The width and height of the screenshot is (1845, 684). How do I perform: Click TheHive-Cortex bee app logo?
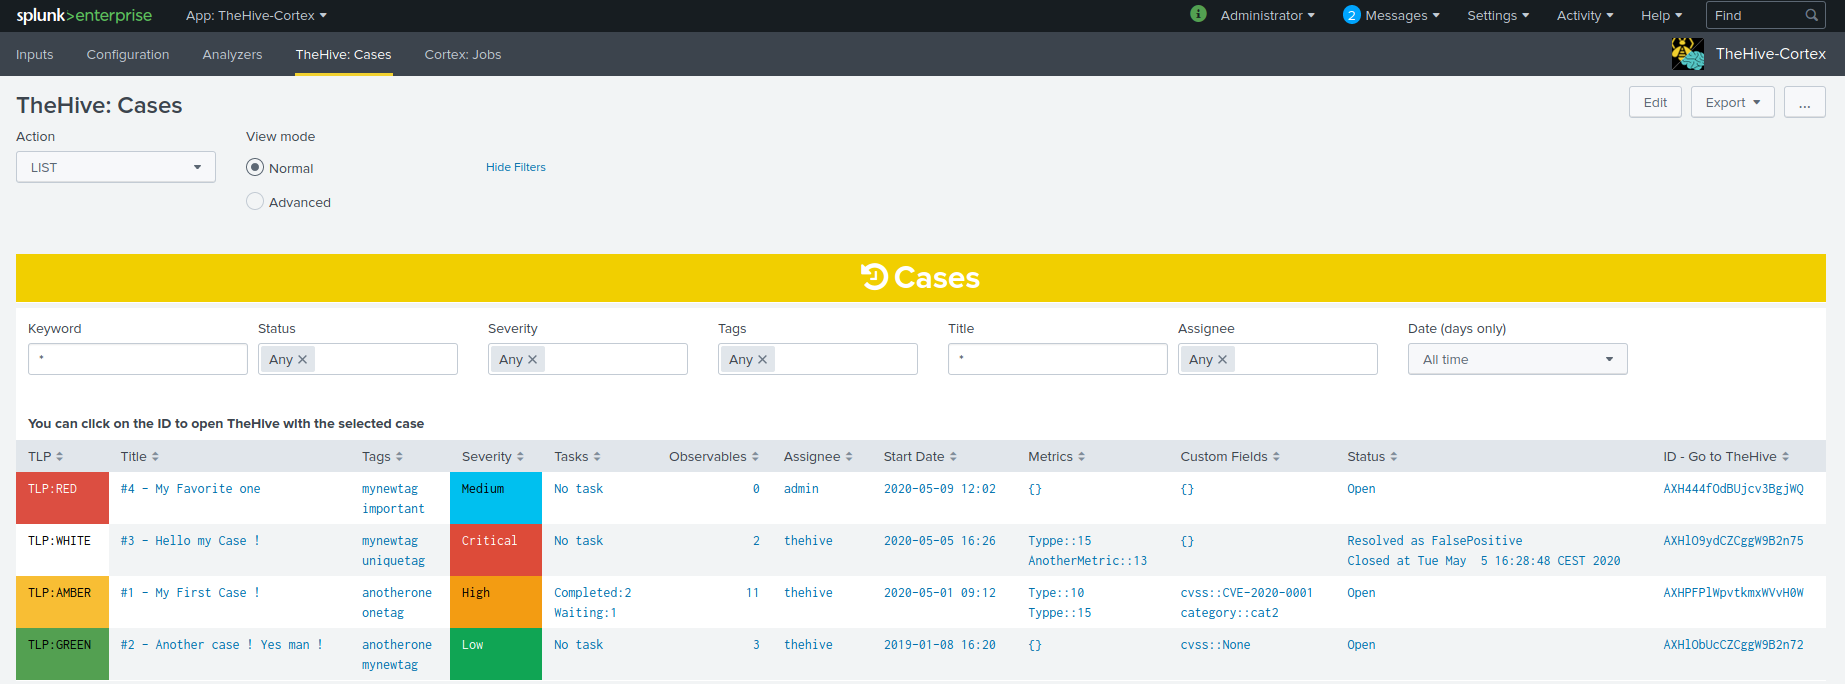pos(1687,54)
